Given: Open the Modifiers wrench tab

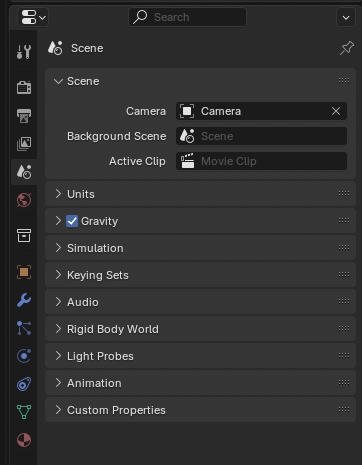Looking at the screenshot, I should point(24,300).
